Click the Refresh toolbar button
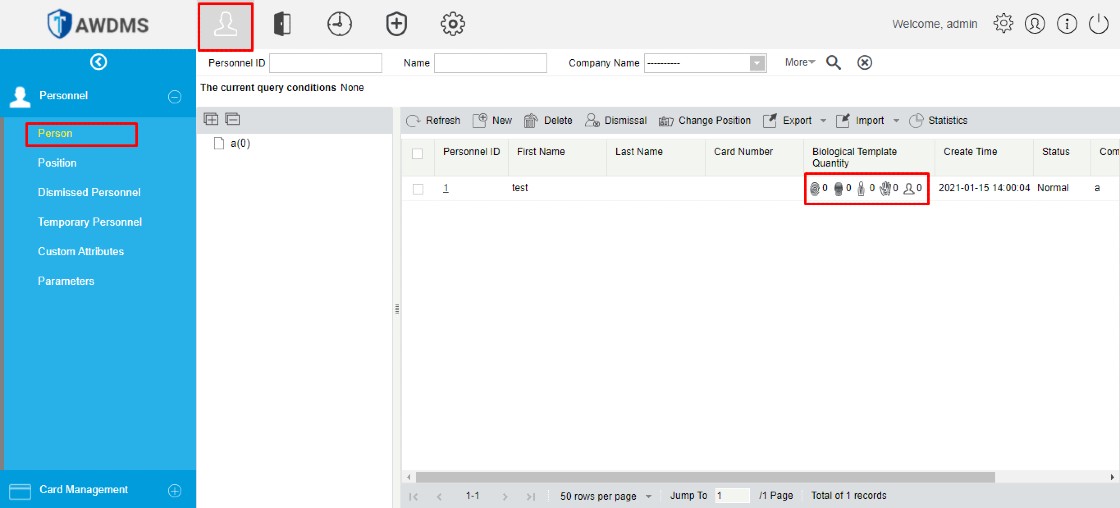 [x=433, y=121]
